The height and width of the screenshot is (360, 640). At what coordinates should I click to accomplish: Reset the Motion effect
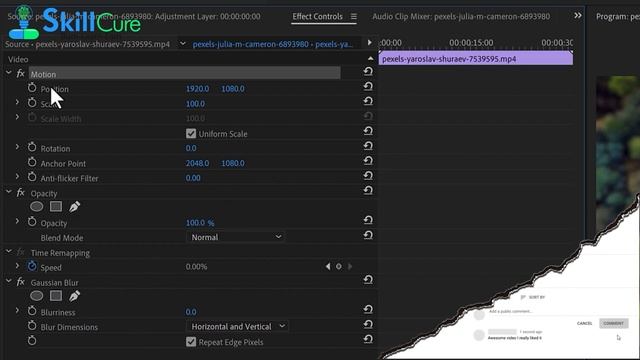point(368,71)
